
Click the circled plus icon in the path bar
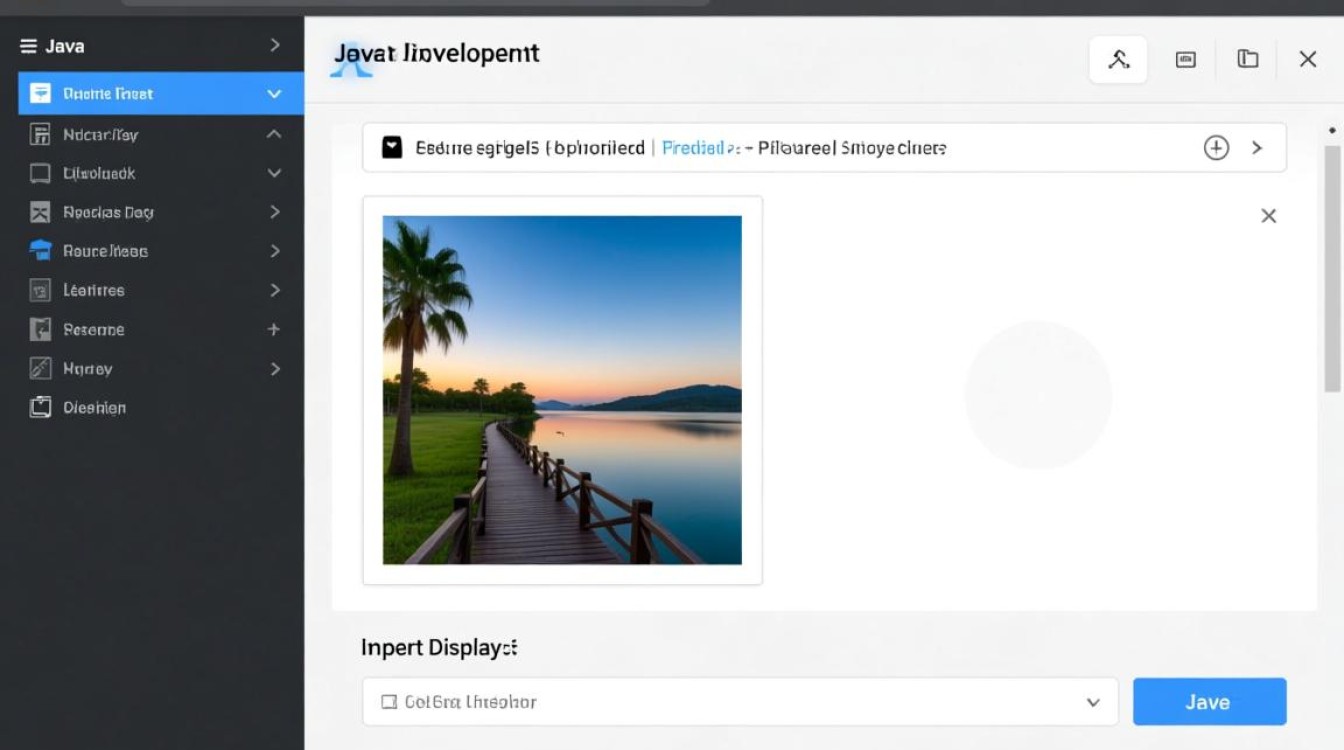point(1215,148)
